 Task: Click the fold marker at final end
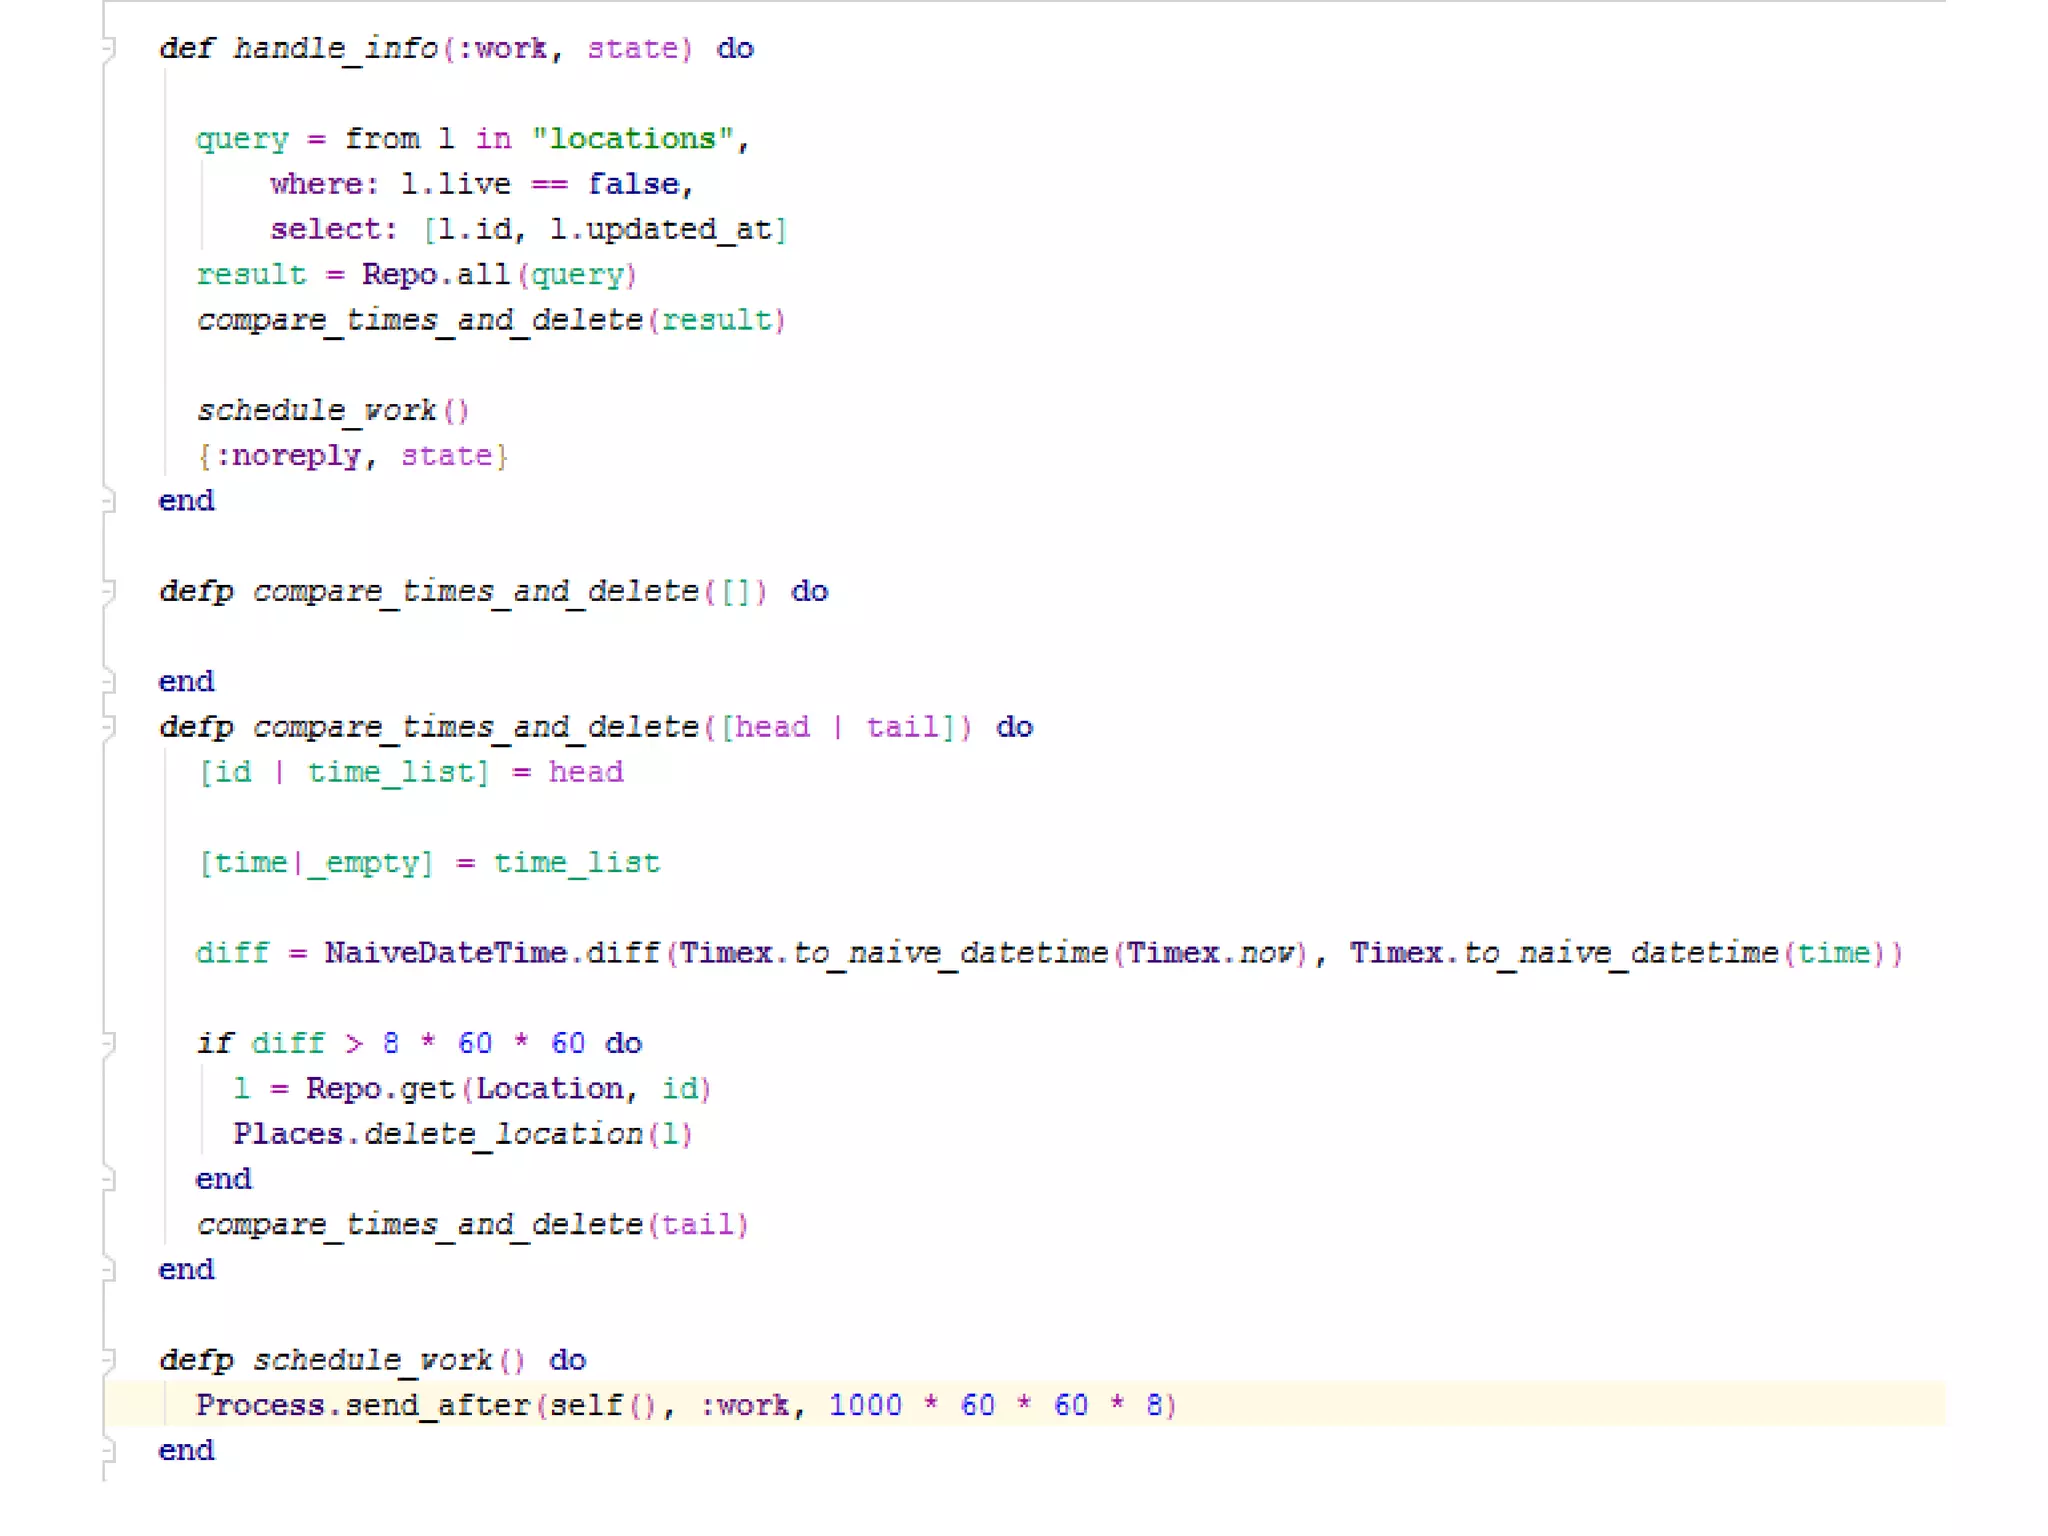click(109, 1450)
